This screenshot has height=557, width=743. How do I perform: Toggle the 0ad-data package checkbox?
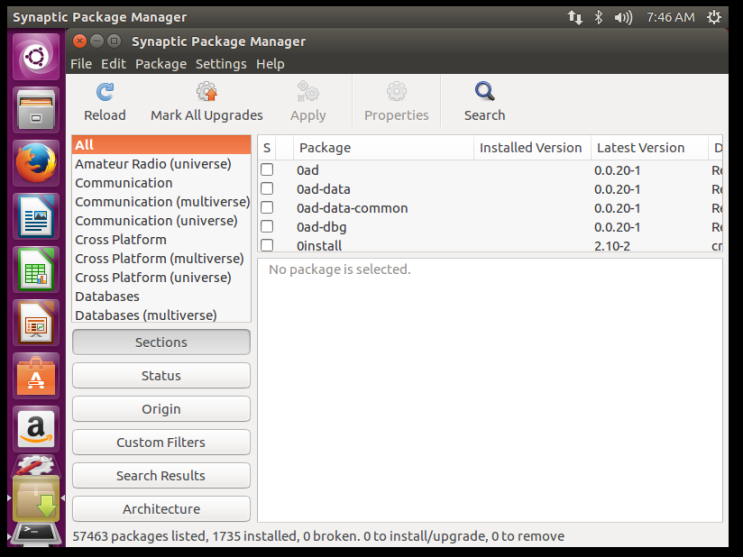coord(267,189)
